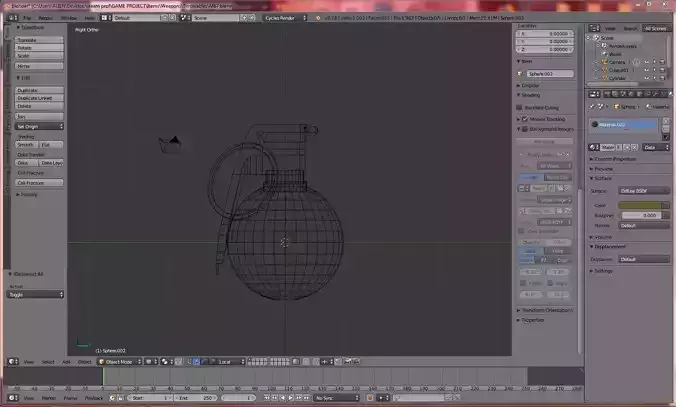This screenshot has height=407, width=676.
Task: Open the Object Mode dropdown
Action: [120, 361]
